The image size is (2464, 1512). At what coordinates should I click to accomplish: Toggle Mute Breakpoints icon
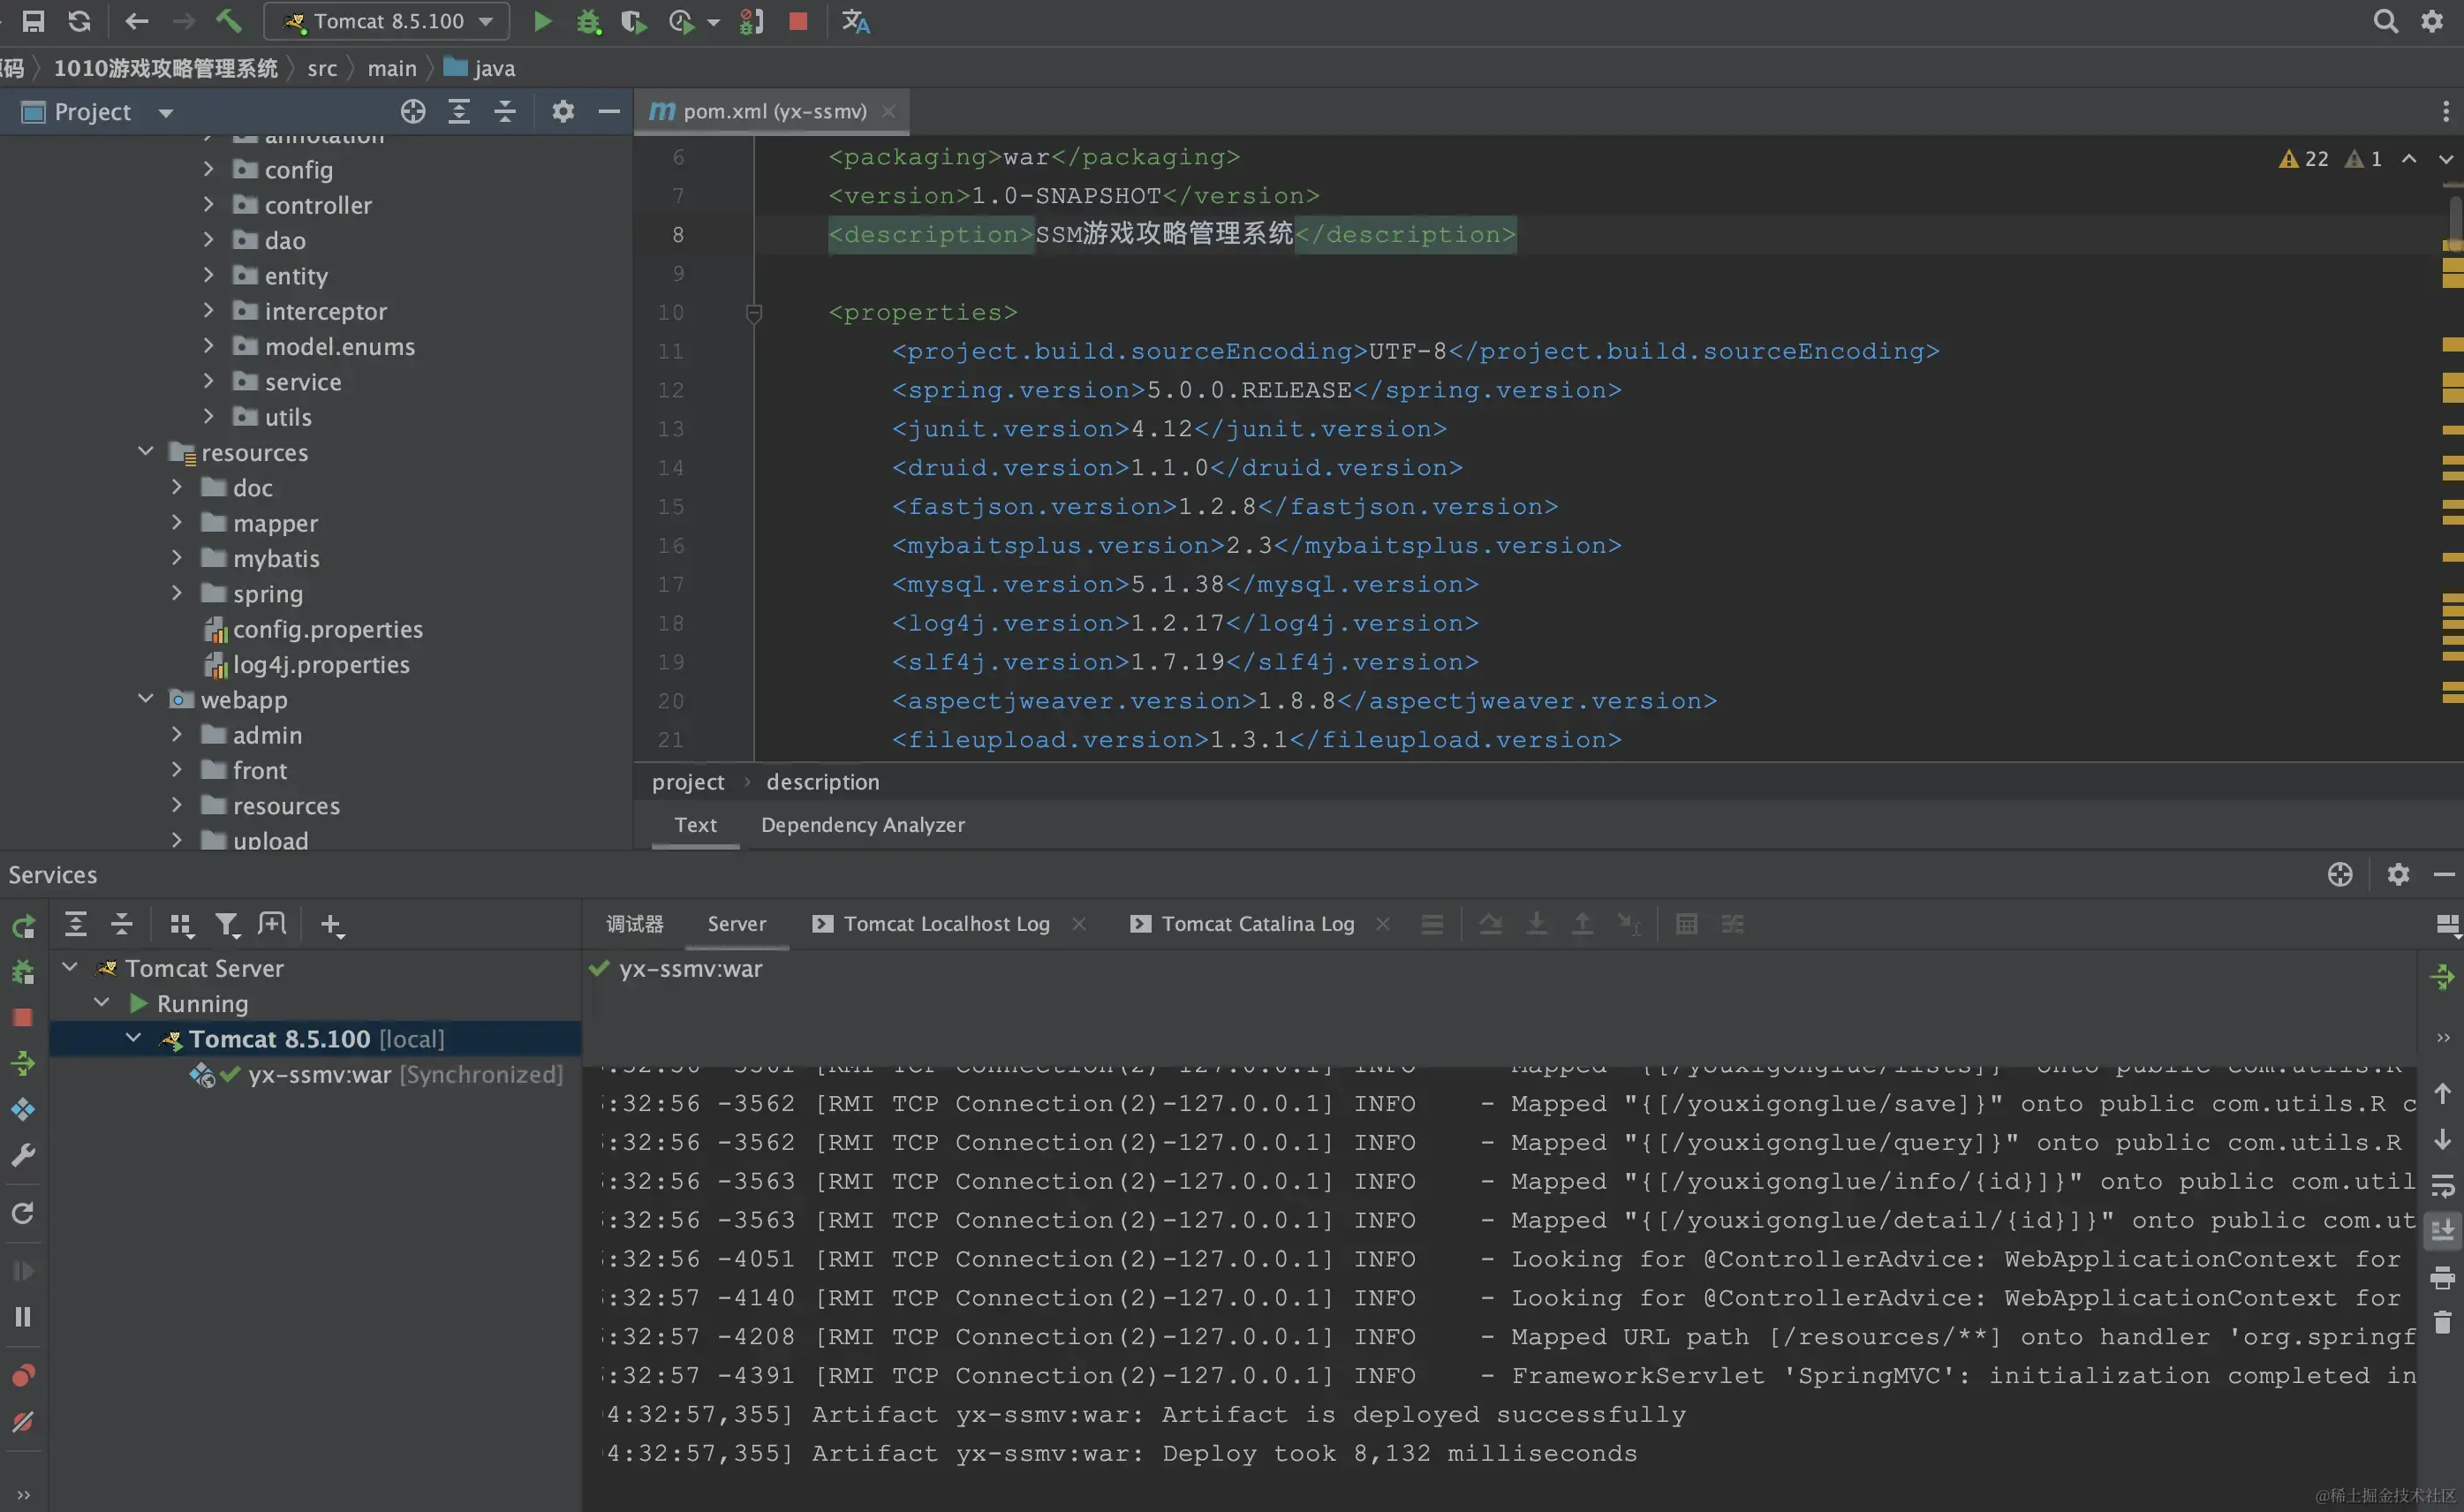tap(23, 1421)
